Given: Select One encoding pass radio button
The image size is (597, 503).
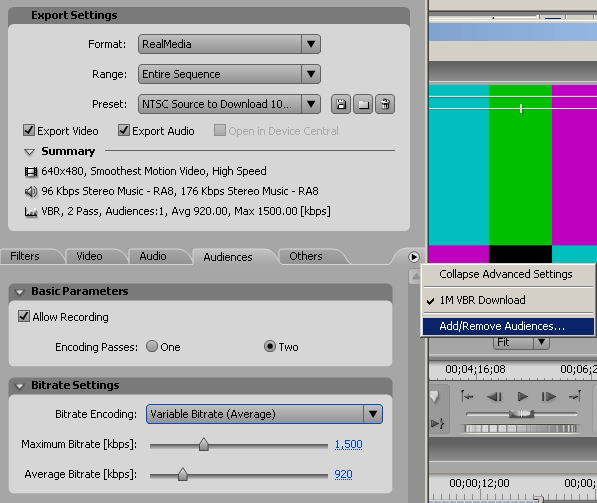Looking at the screenshot, I should pos(152,346).
